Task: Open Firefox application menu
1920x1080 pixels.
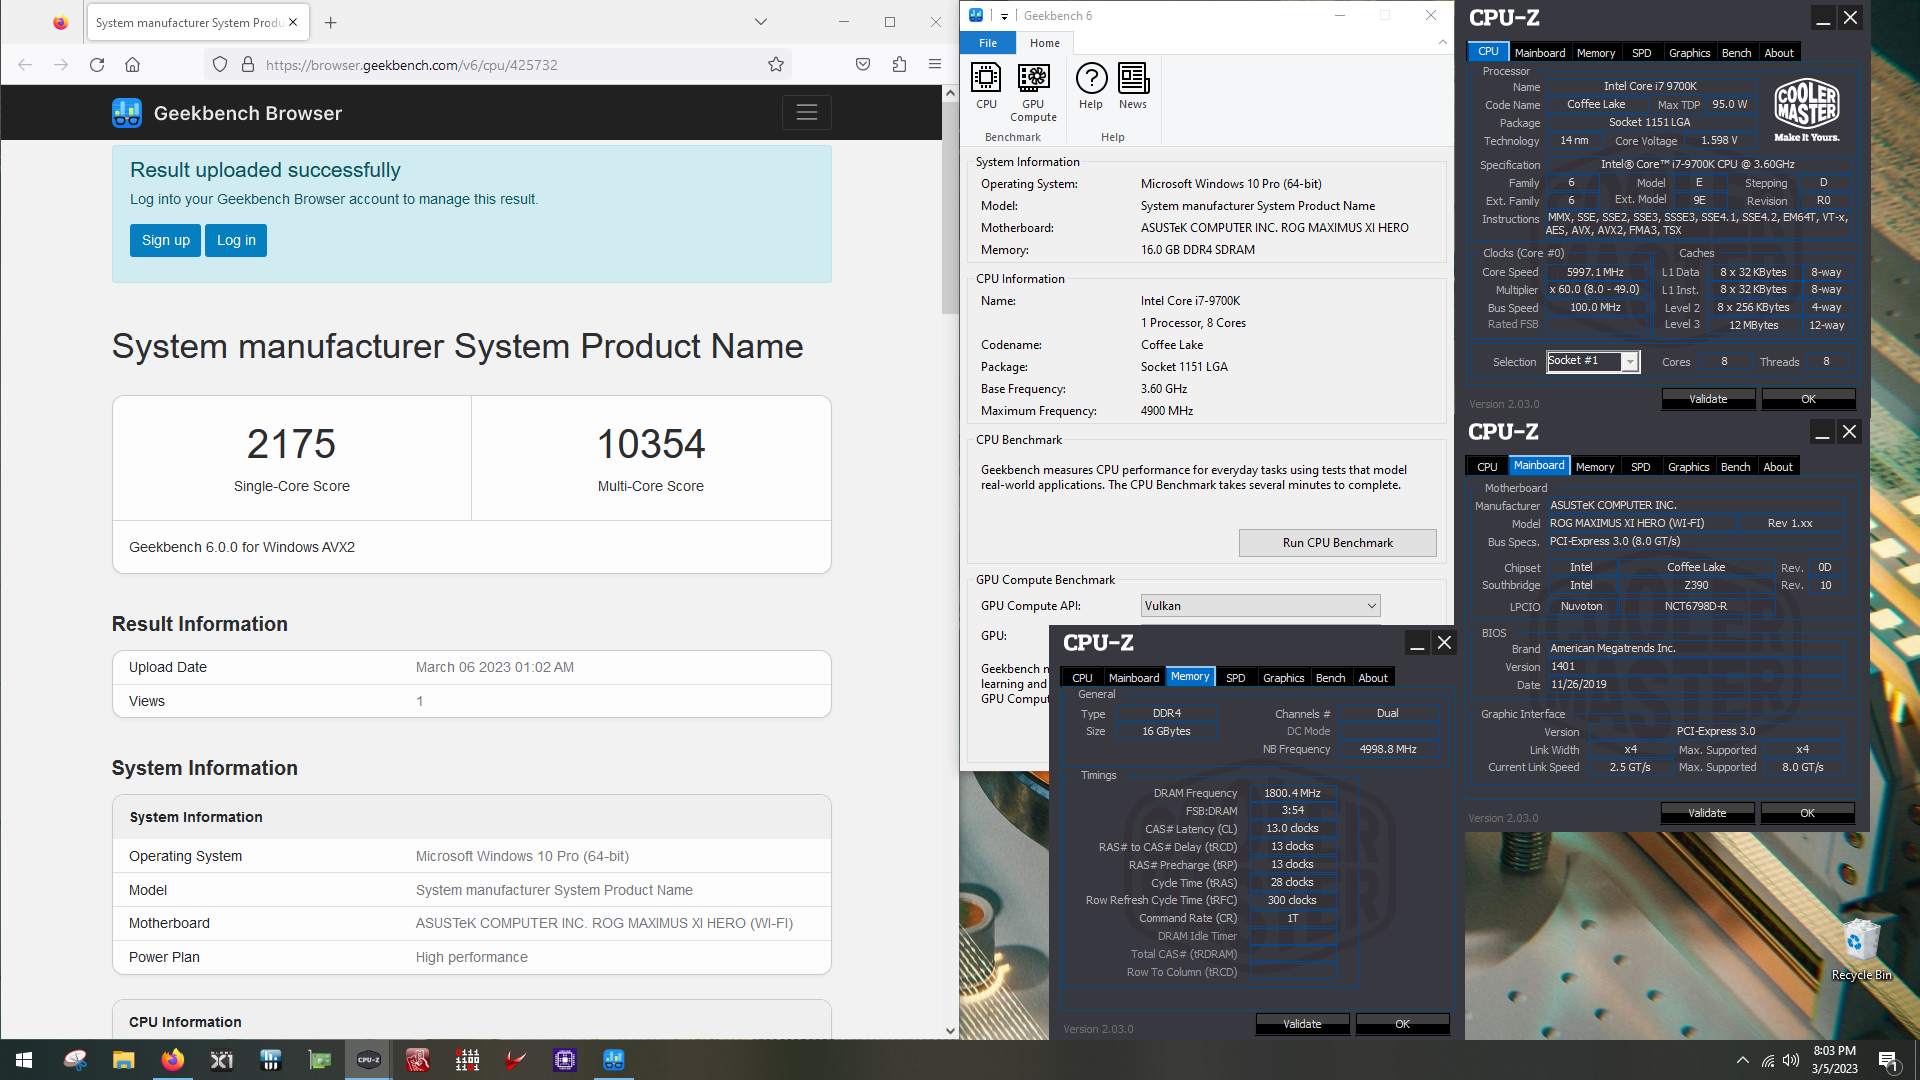Action: coord(935,65)
